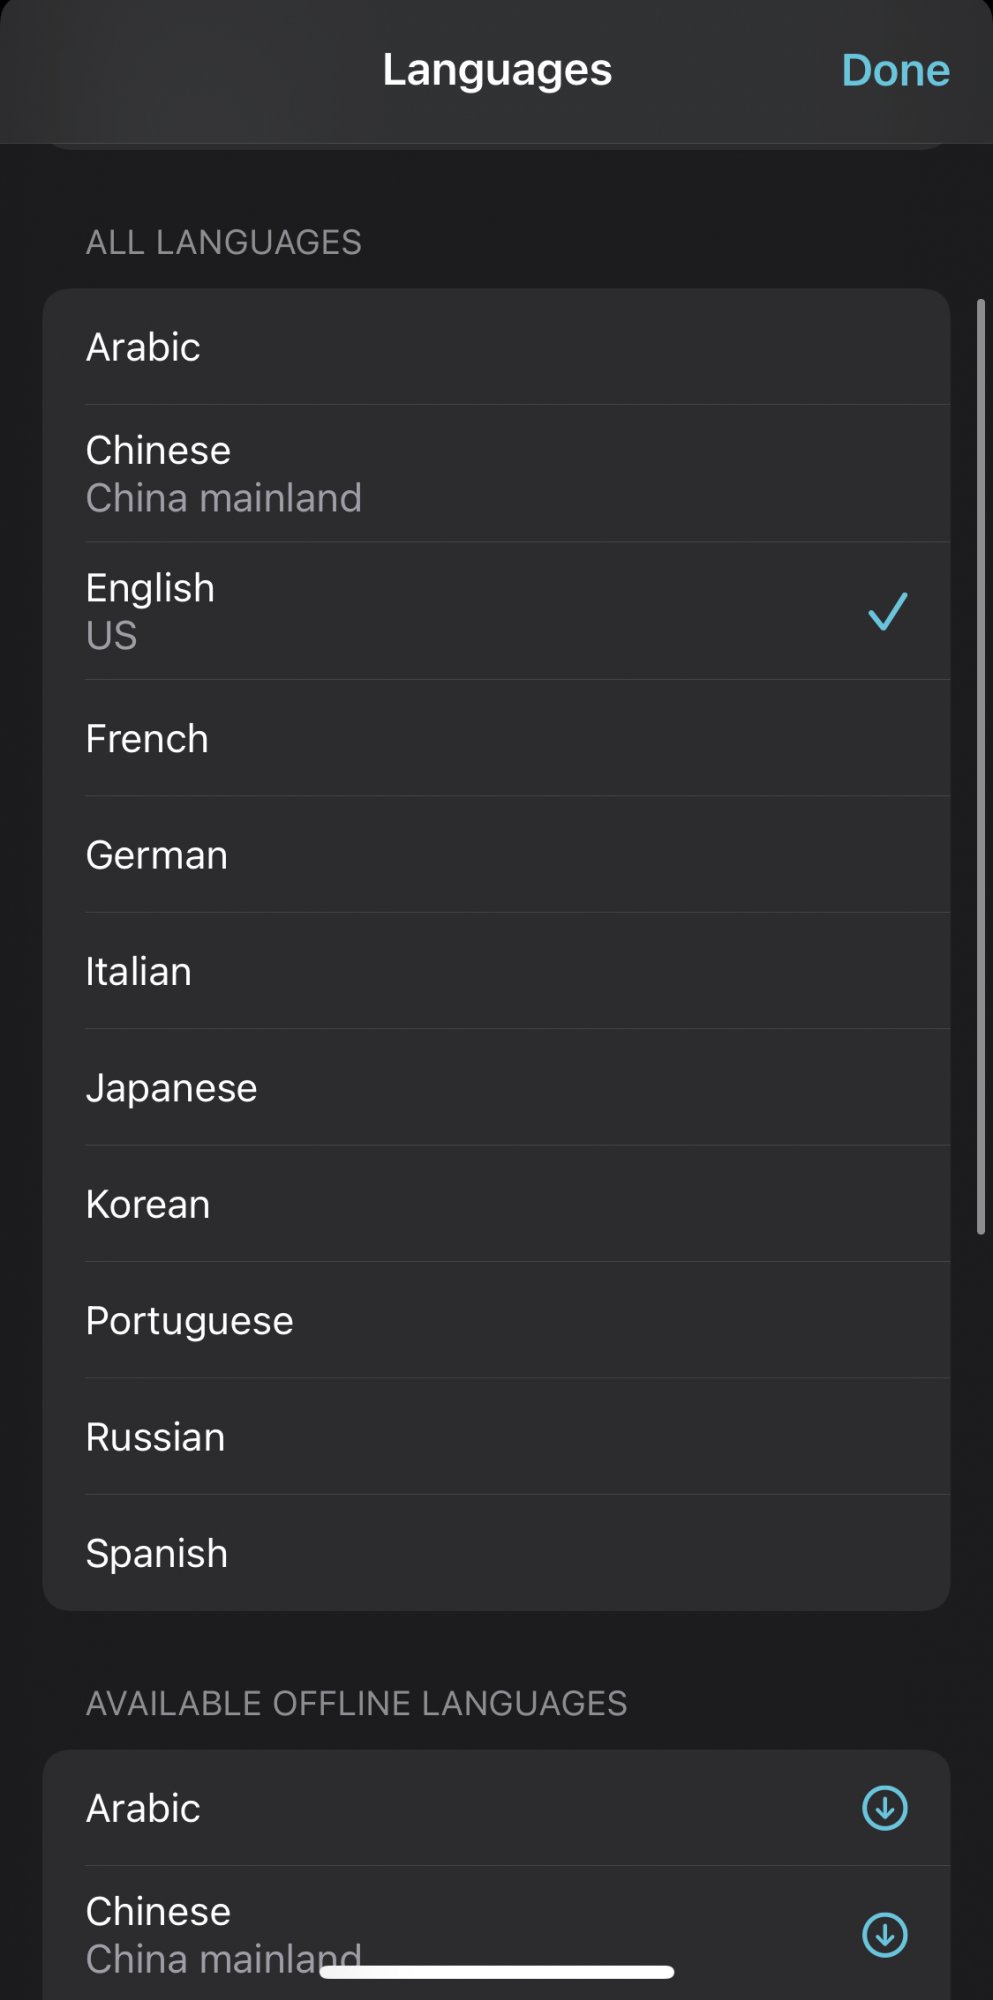Select Russian language row

coord(156,1438)
